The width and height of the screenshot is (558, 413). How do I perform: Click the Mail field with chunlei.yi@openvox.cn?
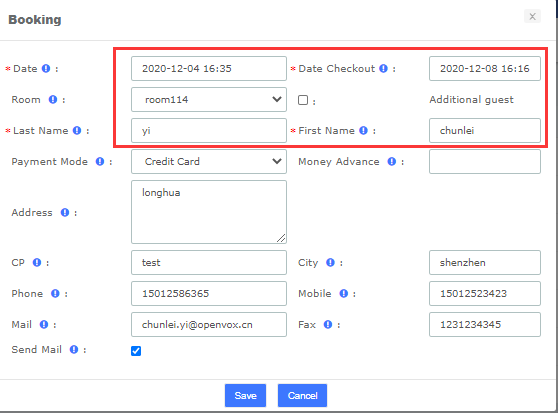209,324
